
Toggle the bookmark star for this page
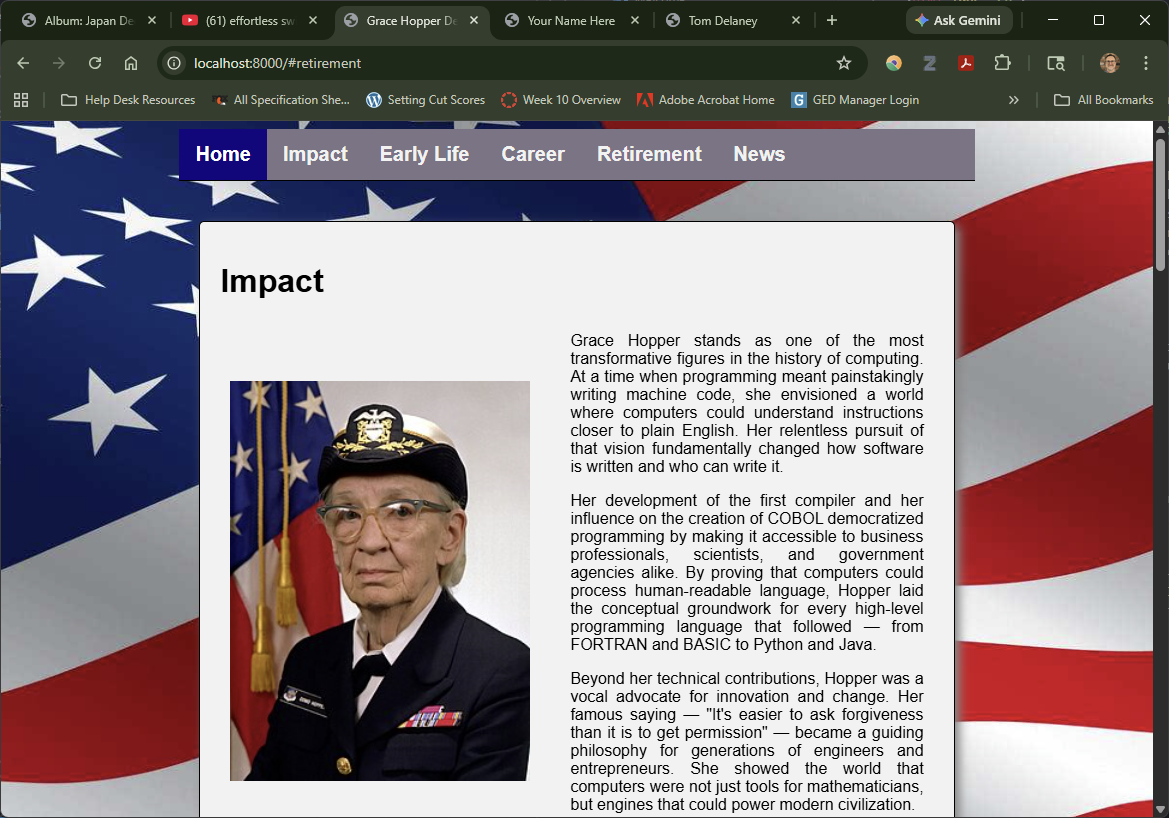pyautogui.click(x=844, y=61)
